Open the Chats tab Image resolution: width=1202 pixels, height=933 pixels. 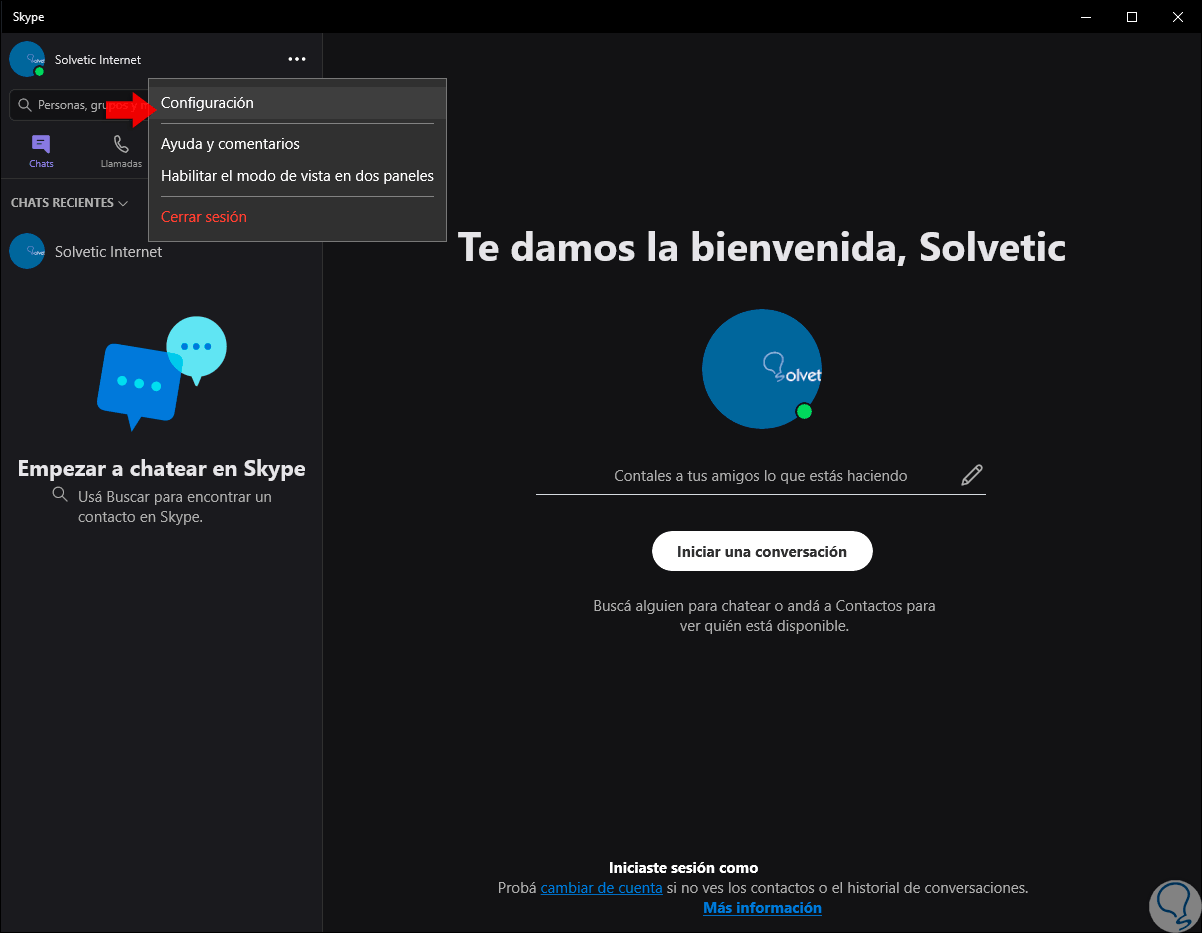tap(41, 151)
